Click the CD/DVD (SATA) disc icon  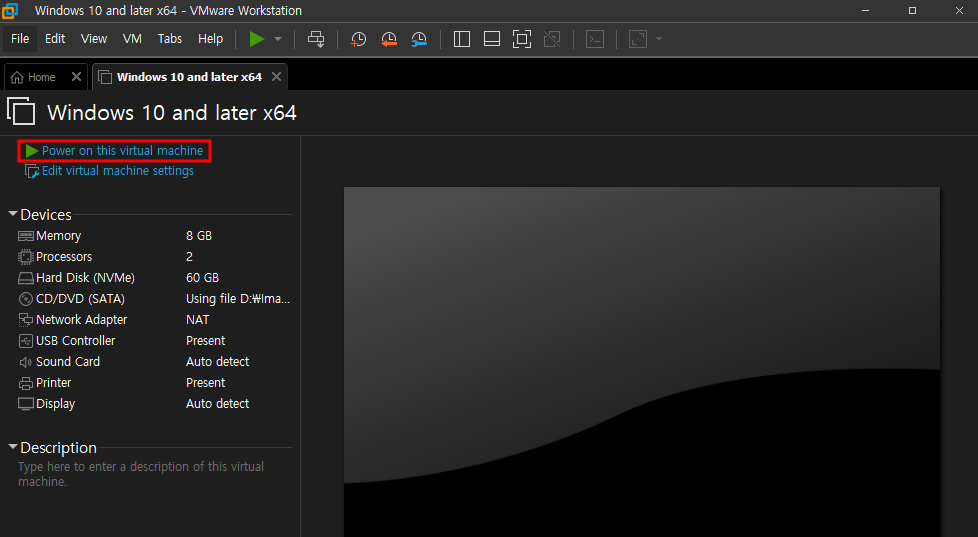click(26, 299)
